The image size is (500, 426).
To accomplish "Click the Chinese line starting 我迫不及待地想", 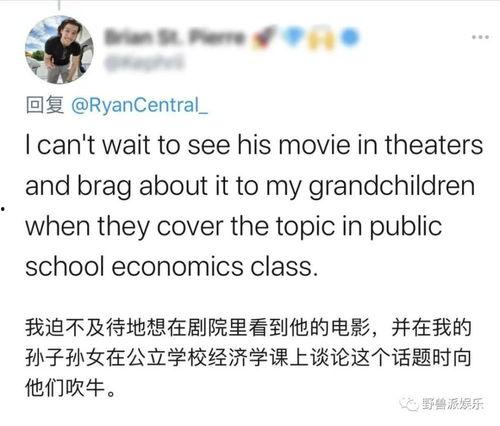I will tap(248, 328).
